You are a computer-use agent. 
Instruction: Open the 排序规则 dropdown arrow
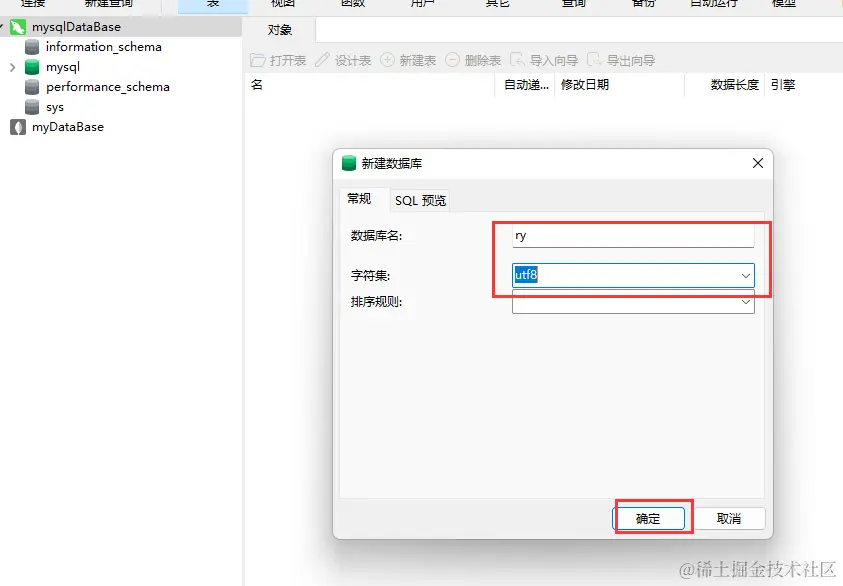[746, 302]
